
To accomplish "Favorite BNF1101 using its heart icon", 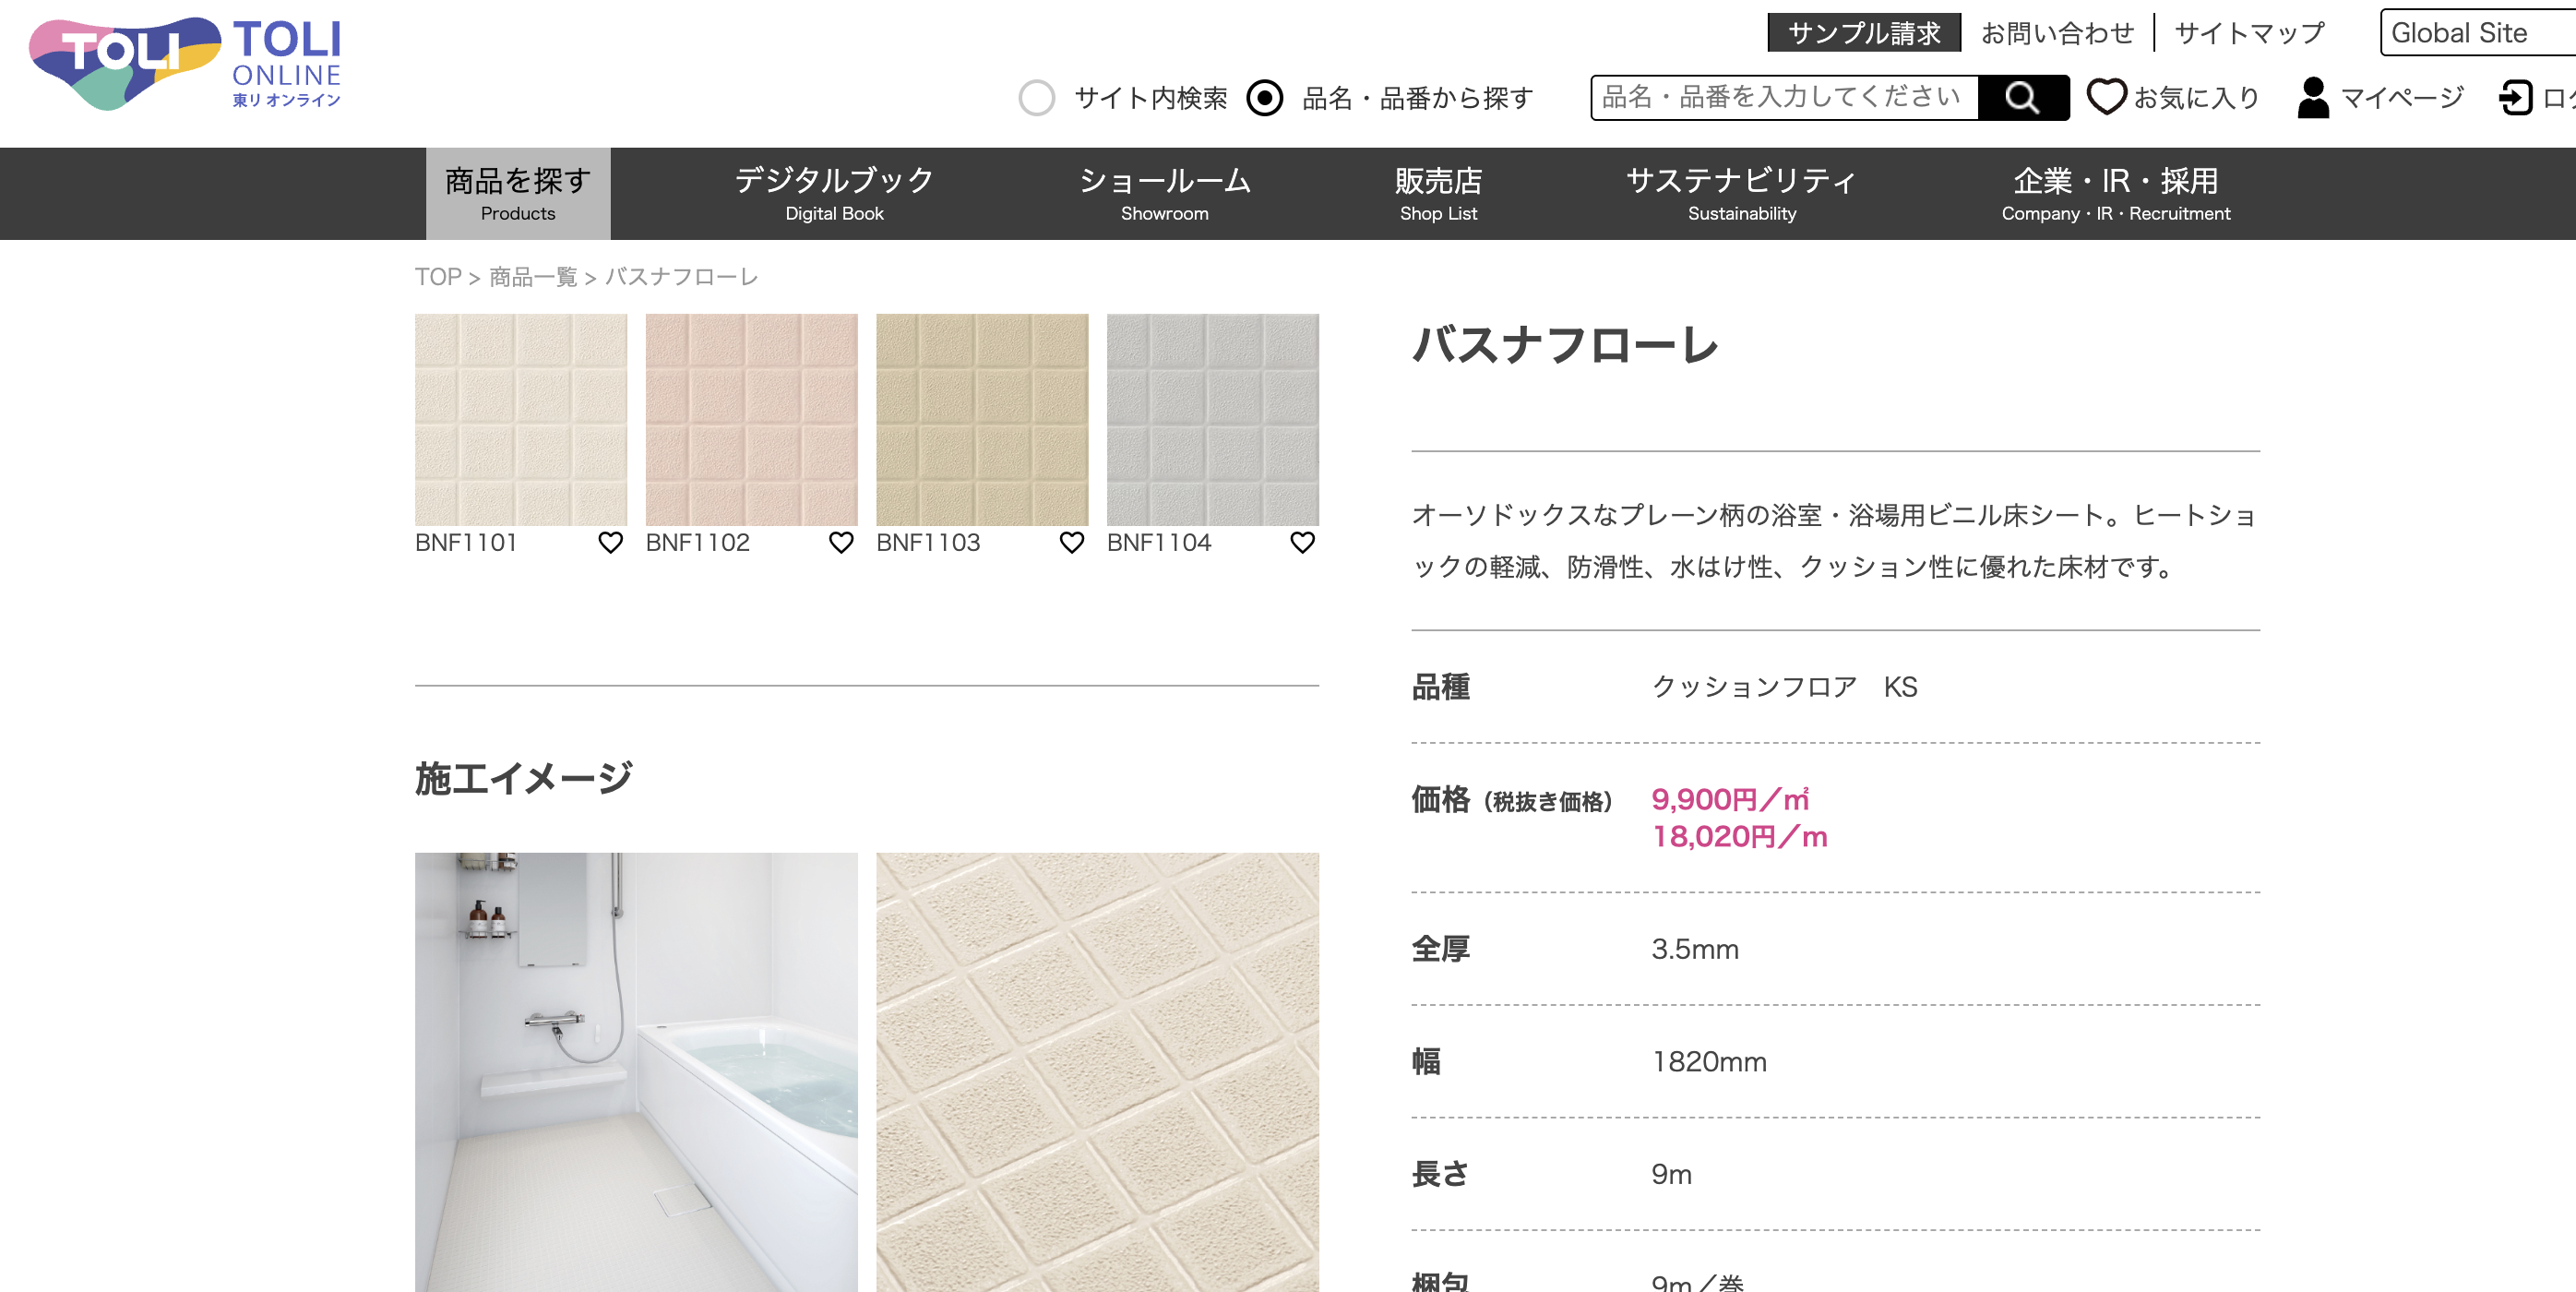I will click(x=612, y=543).
